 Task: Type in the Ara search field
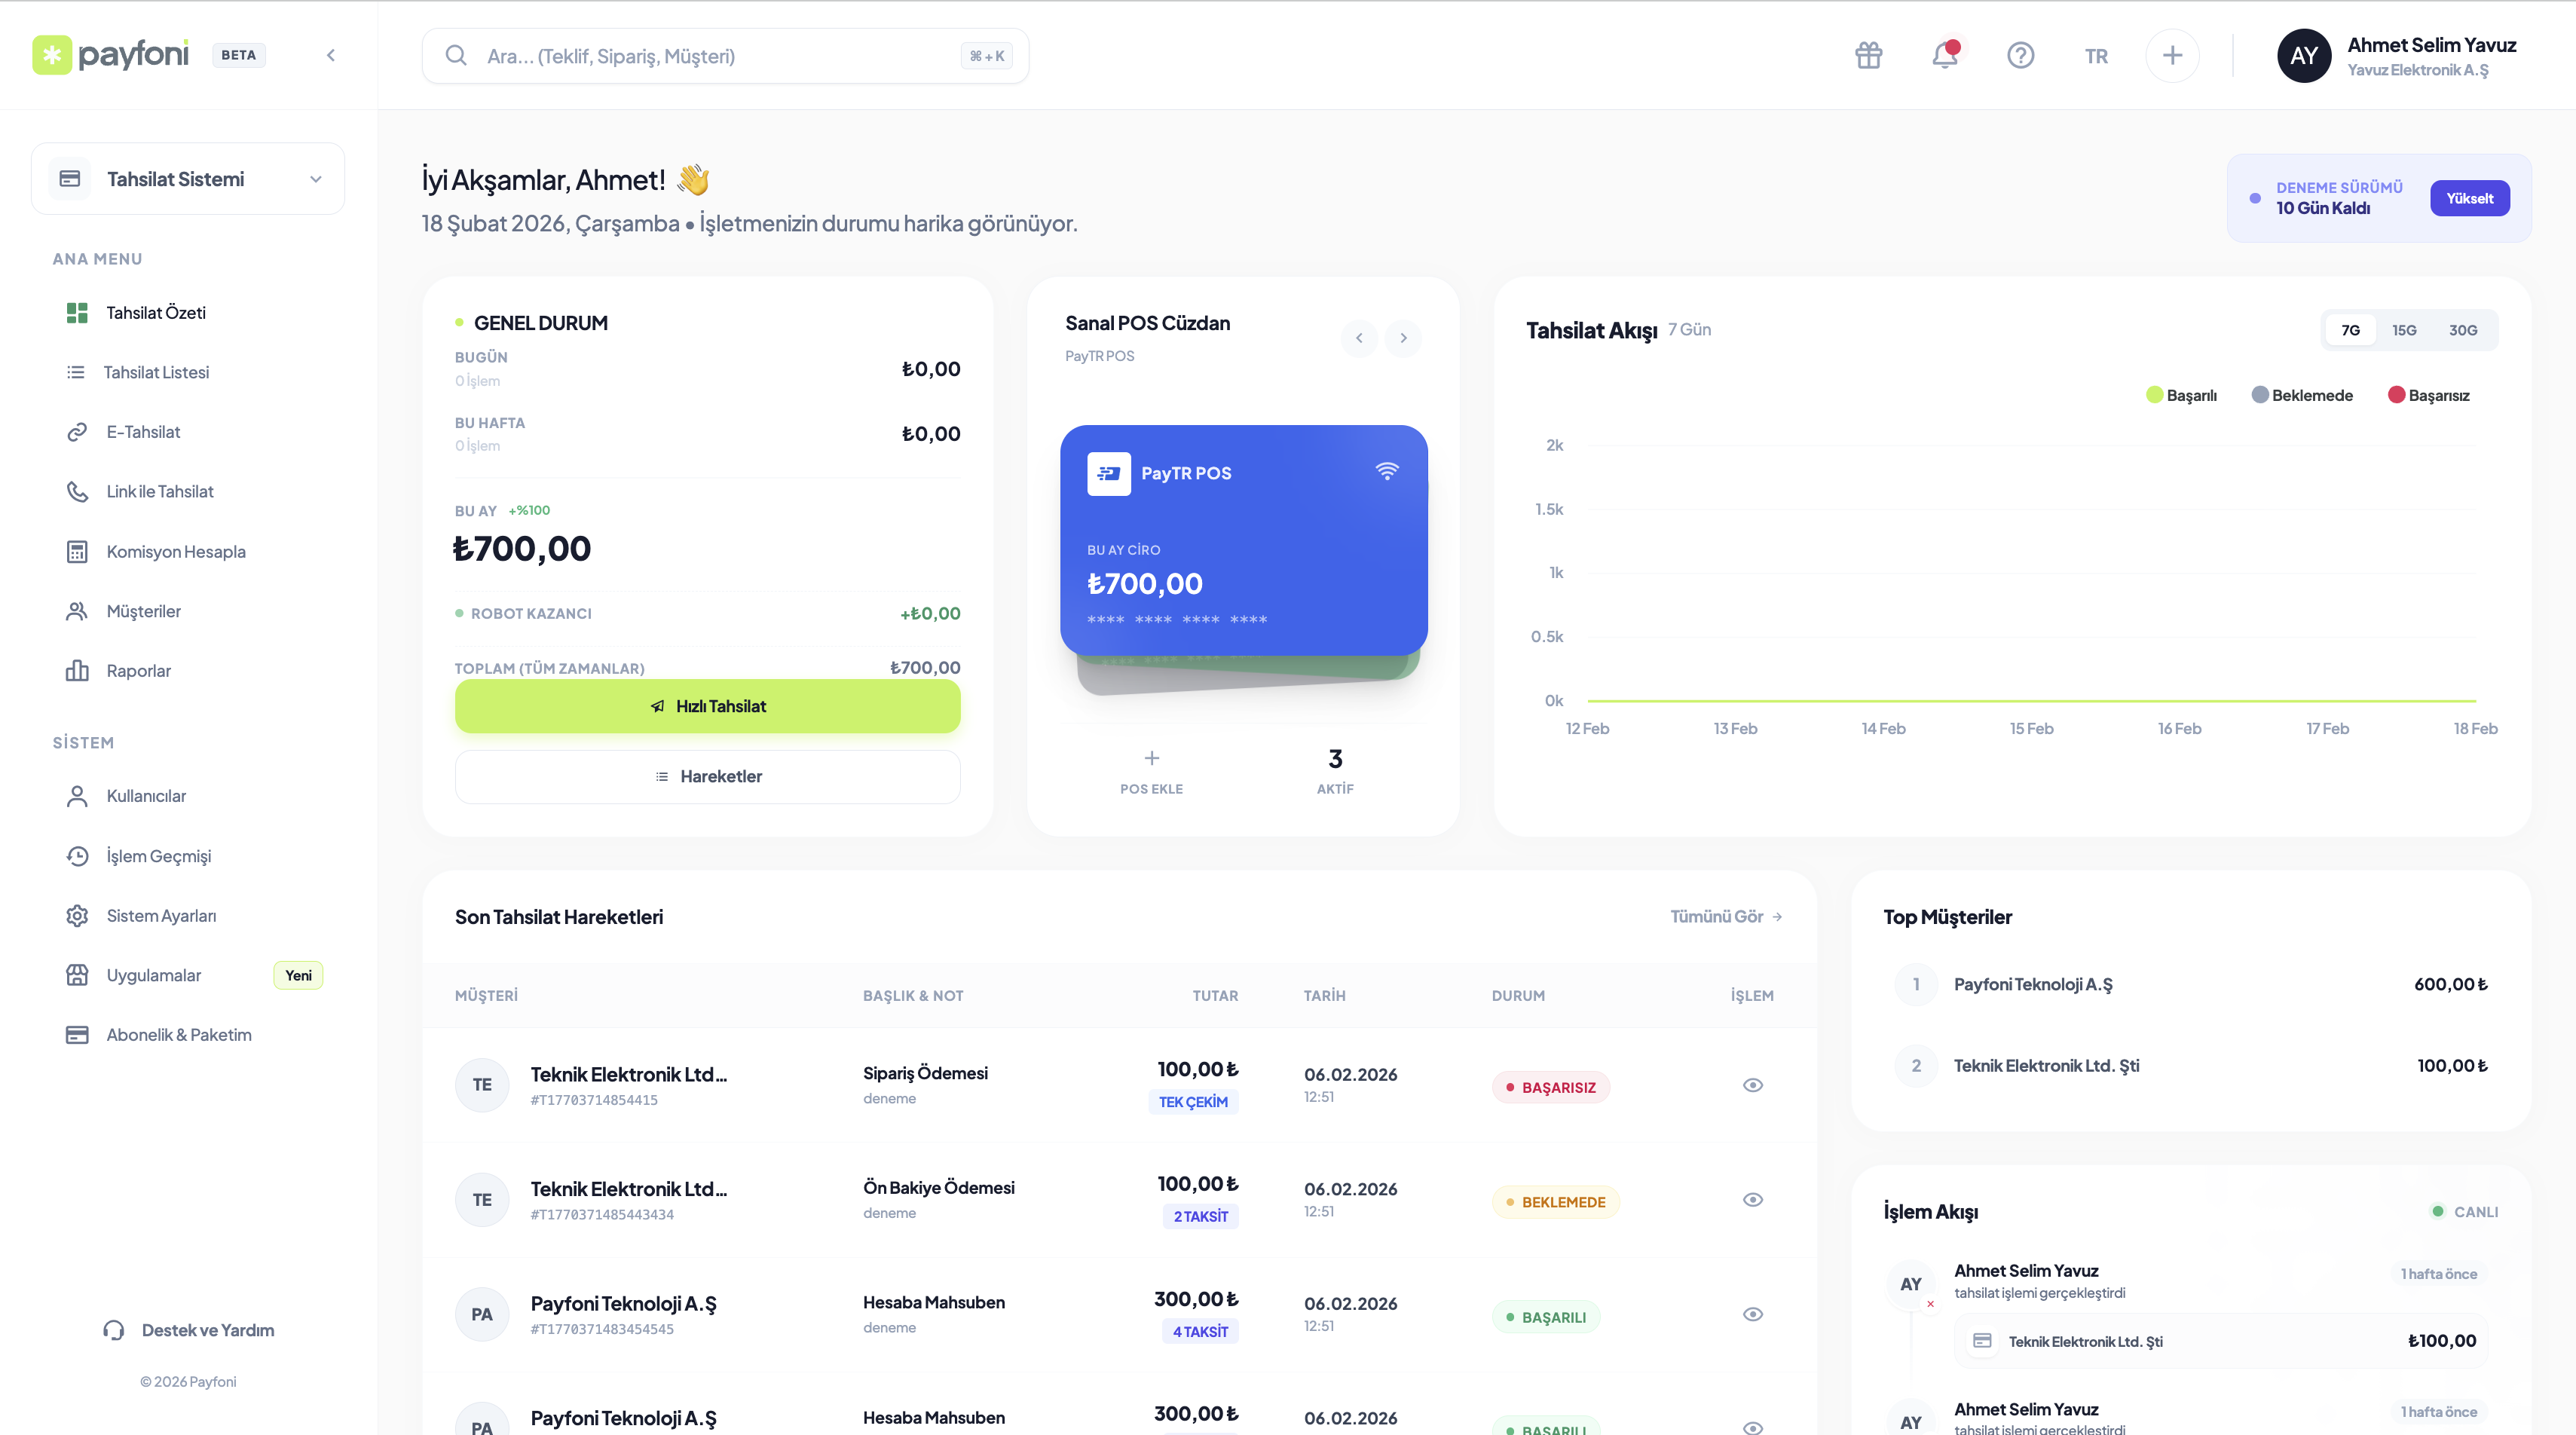pos(700,55)
